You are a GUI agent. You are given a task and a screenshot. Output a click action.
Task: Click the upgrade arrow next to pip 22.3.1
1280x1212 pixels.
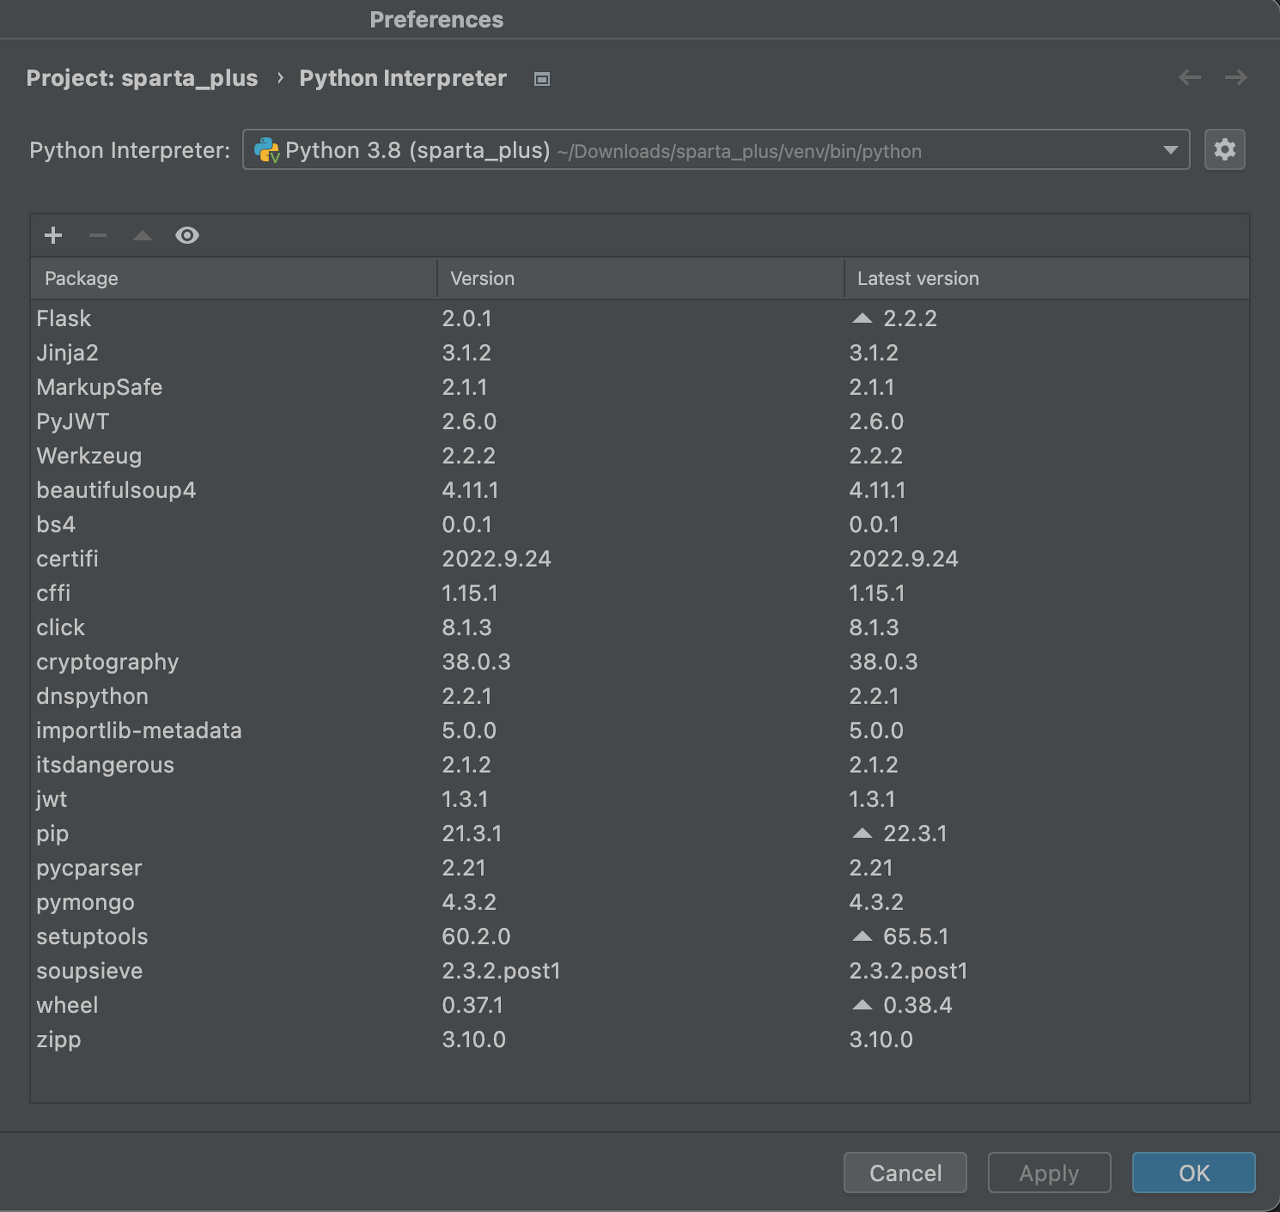click(862, 833)
